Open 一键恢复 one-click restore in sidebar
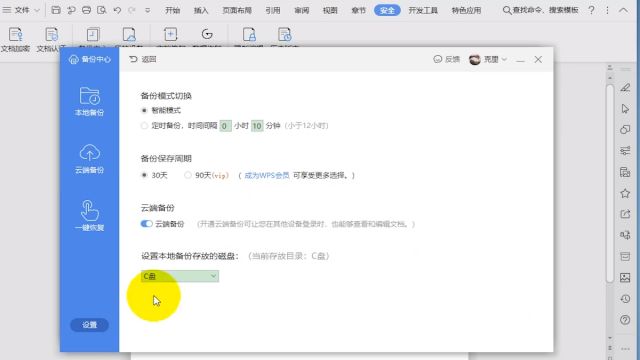The width and height of the screenshot is (640, 360). click(89, 216)
